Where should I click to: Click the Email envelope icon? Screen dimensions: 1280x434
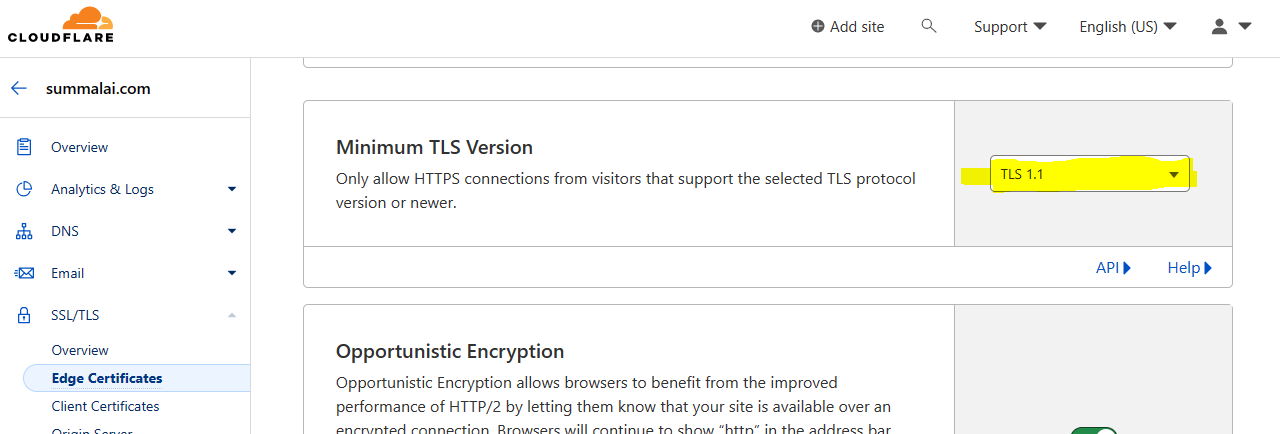24,273
